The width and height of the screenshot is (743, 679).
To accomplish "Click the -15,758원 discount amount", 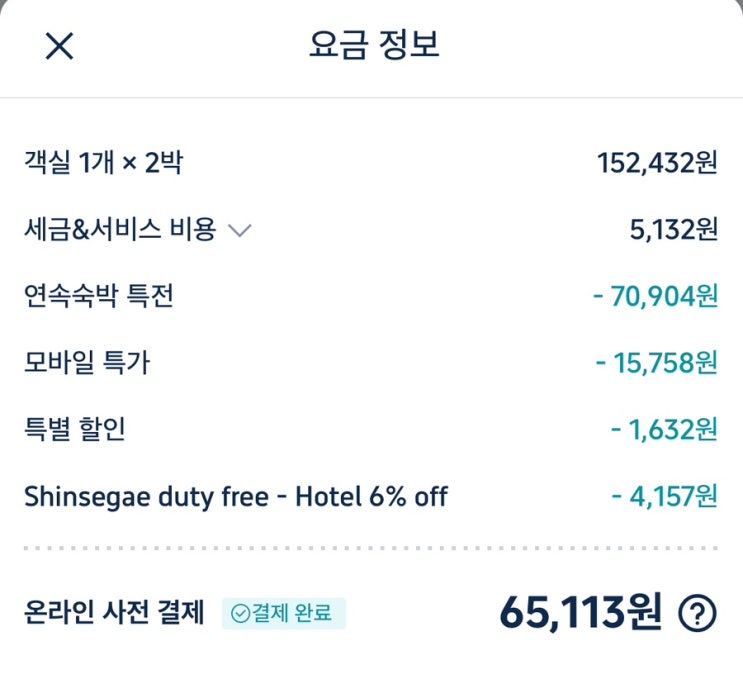I will point(656,363).
